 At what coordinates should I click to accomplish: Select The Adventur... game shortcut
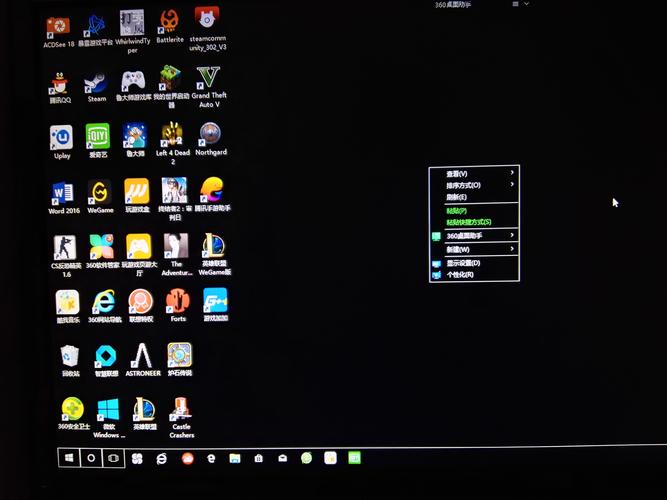177,254
